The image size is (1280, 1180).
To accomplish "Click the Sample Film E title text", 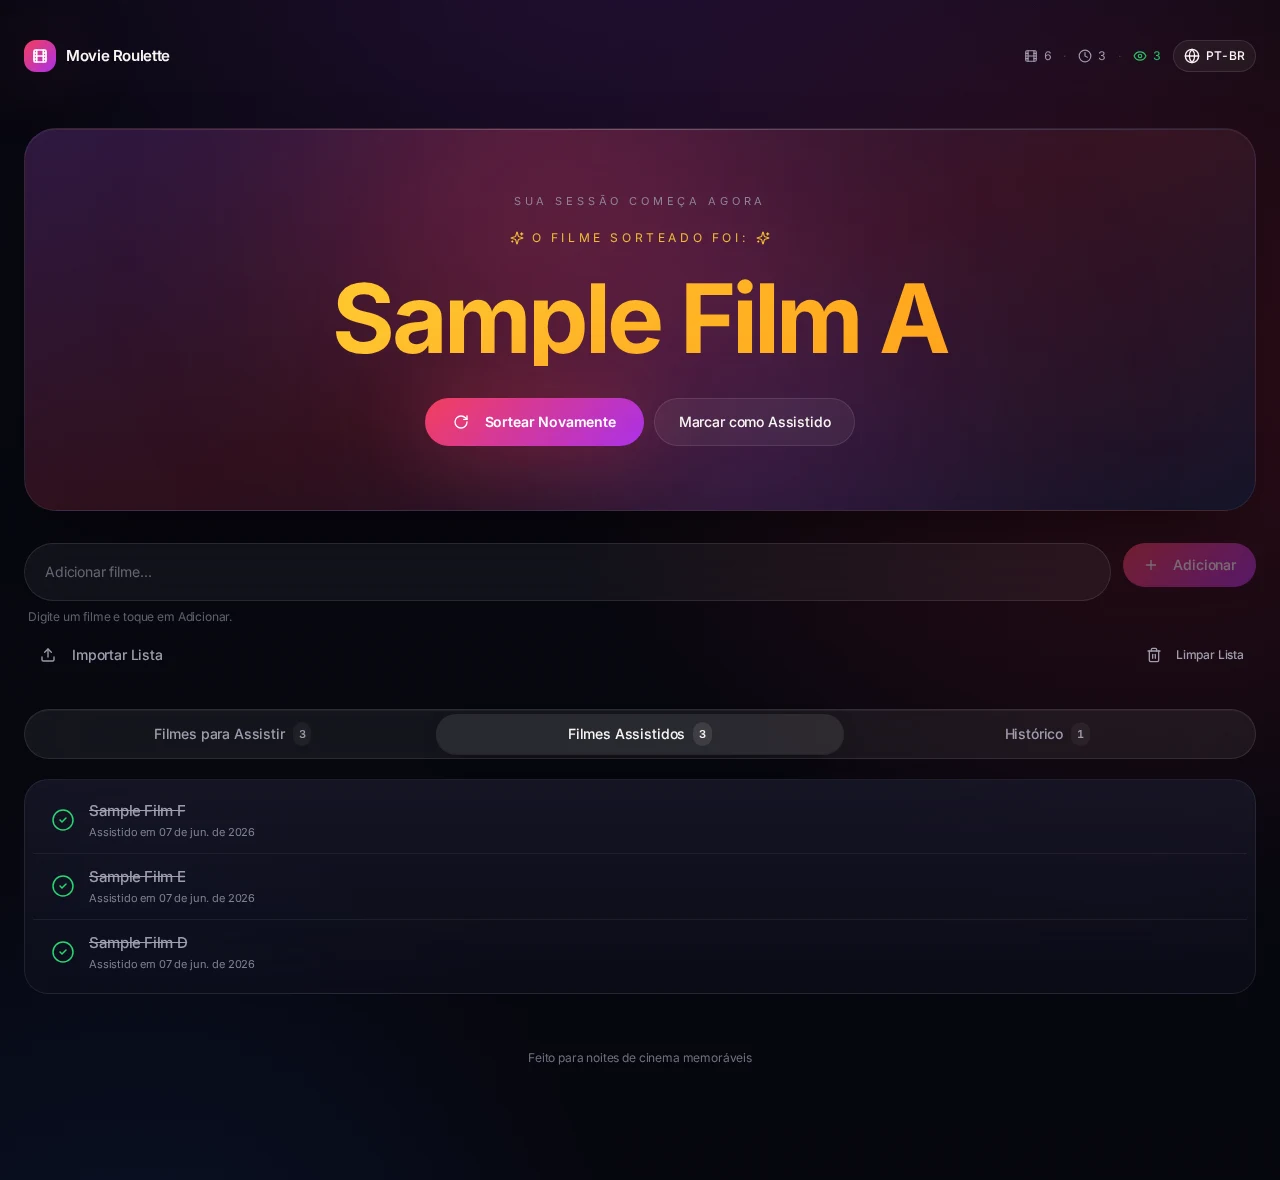I will pos(137,877).
